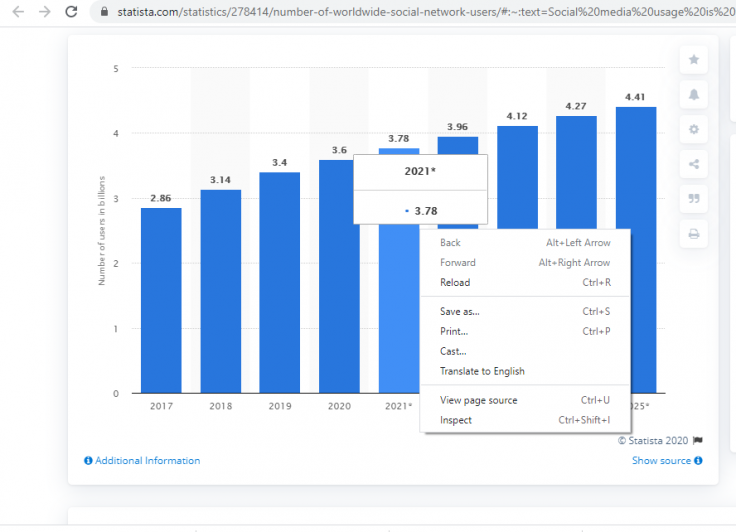This screenshot has width=736, height=532.
Task: Click the 2018 bar valued 3.14
Action: pyautogui.click(x=221, y=291)
